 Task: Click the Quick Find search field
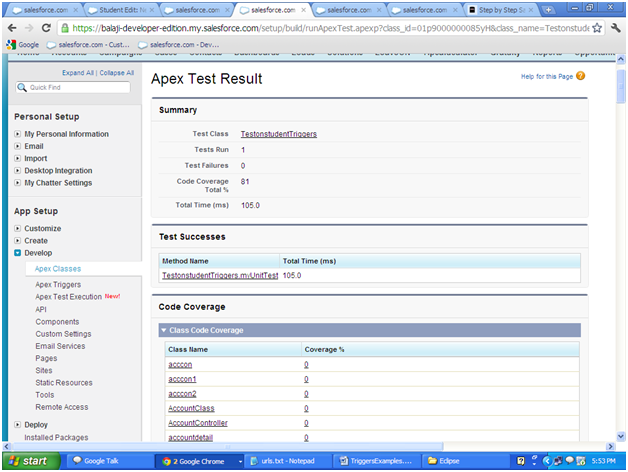click(73, 87)
